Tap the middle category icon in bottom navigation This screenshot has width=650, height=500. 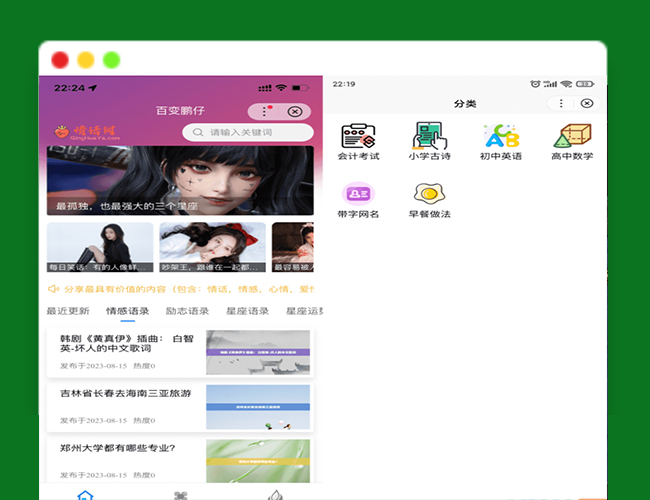[x=181, y=495]
